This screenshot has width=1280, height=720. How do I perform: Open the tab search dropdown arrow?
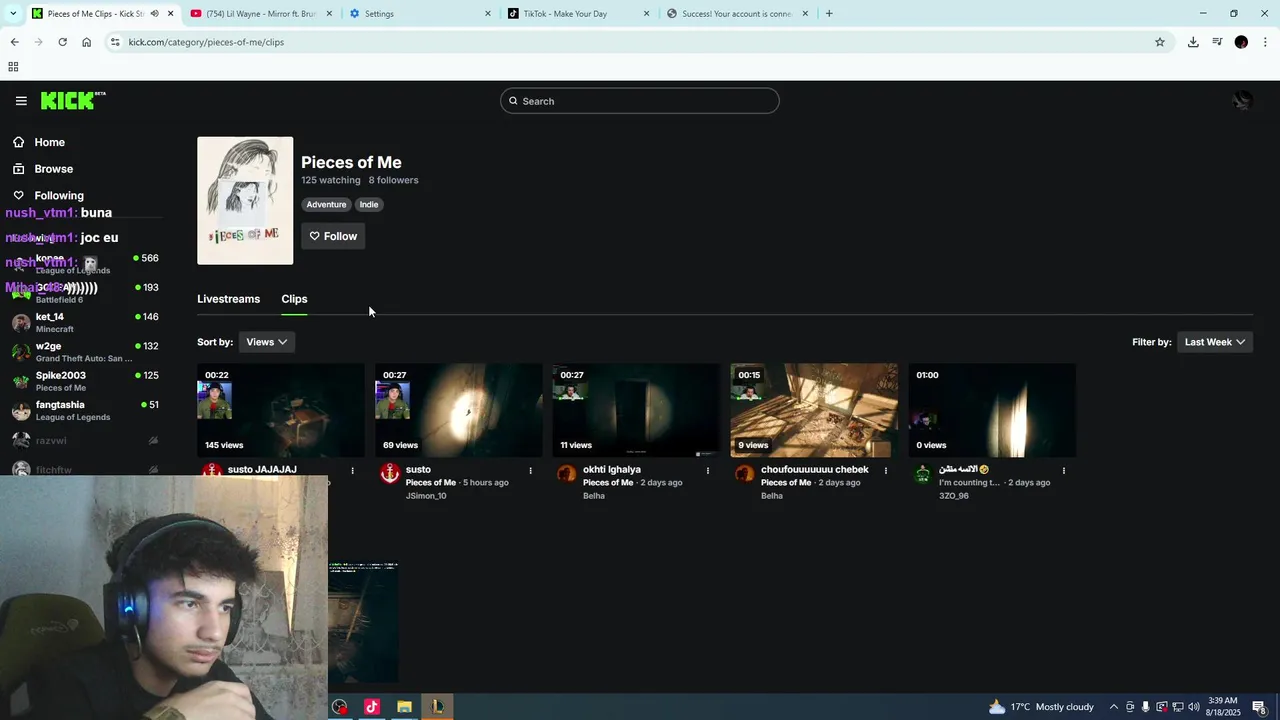tap(13, 14)
